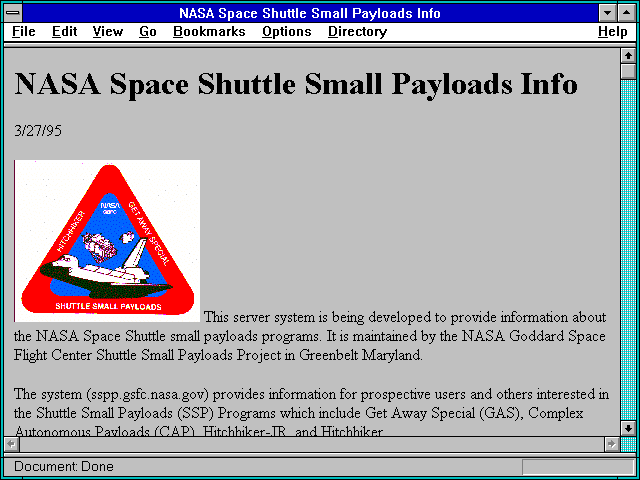Click the Shuttle Small Payloads patch image
The width and height of the screenshot is (640, 480).
(x=107, y=241)
